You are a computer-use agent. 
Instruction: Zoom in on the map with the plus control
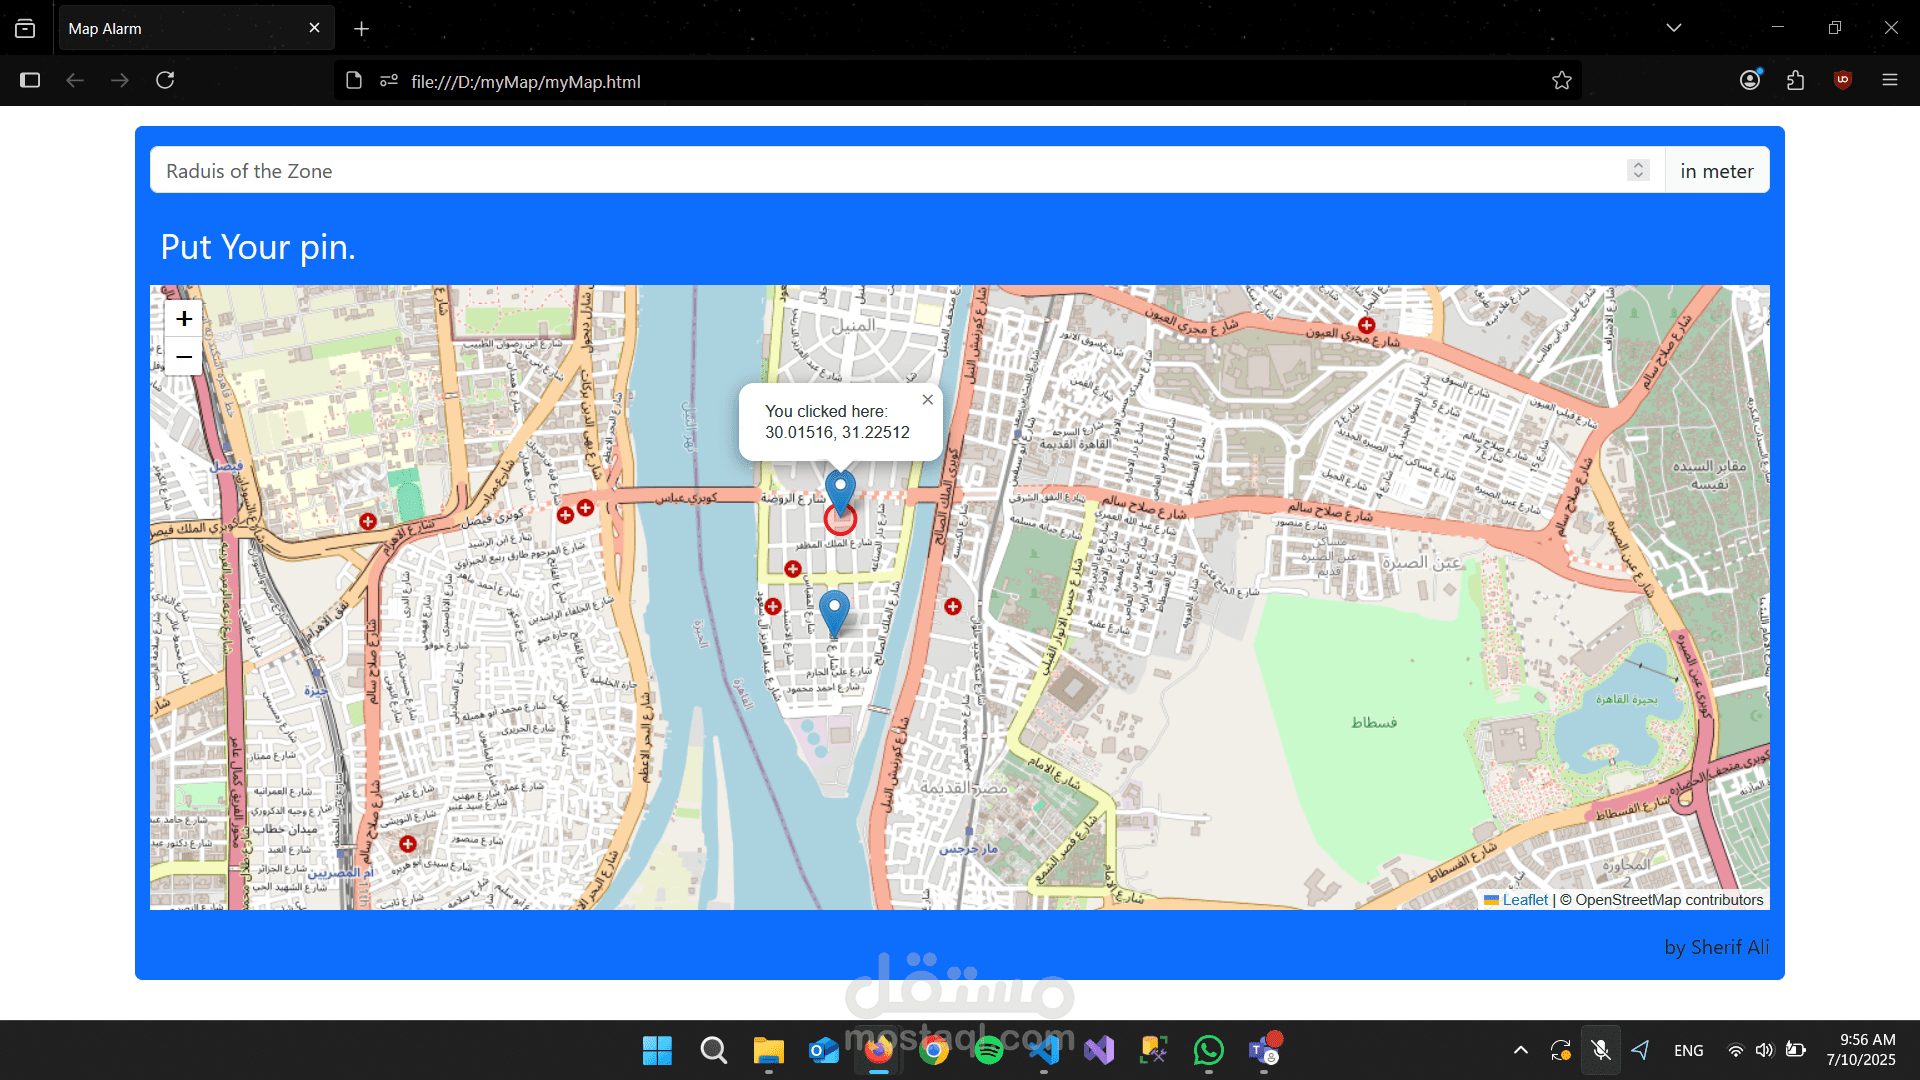(x=183, y=318)
